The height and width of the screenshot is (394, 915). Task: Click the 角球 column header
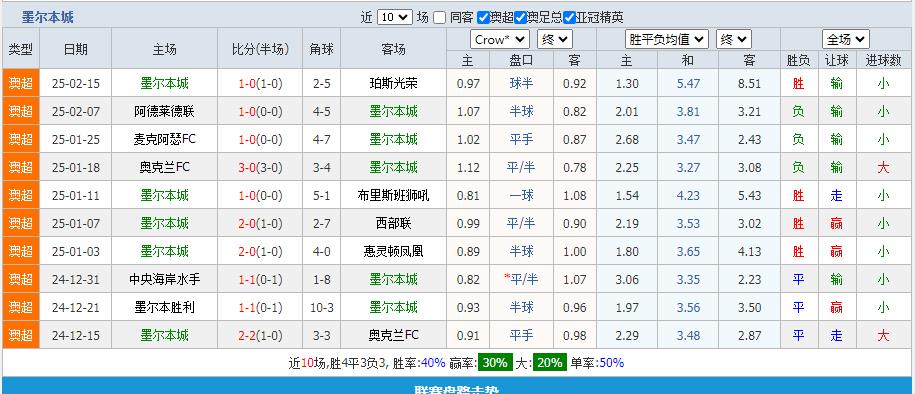pos(322,50)
